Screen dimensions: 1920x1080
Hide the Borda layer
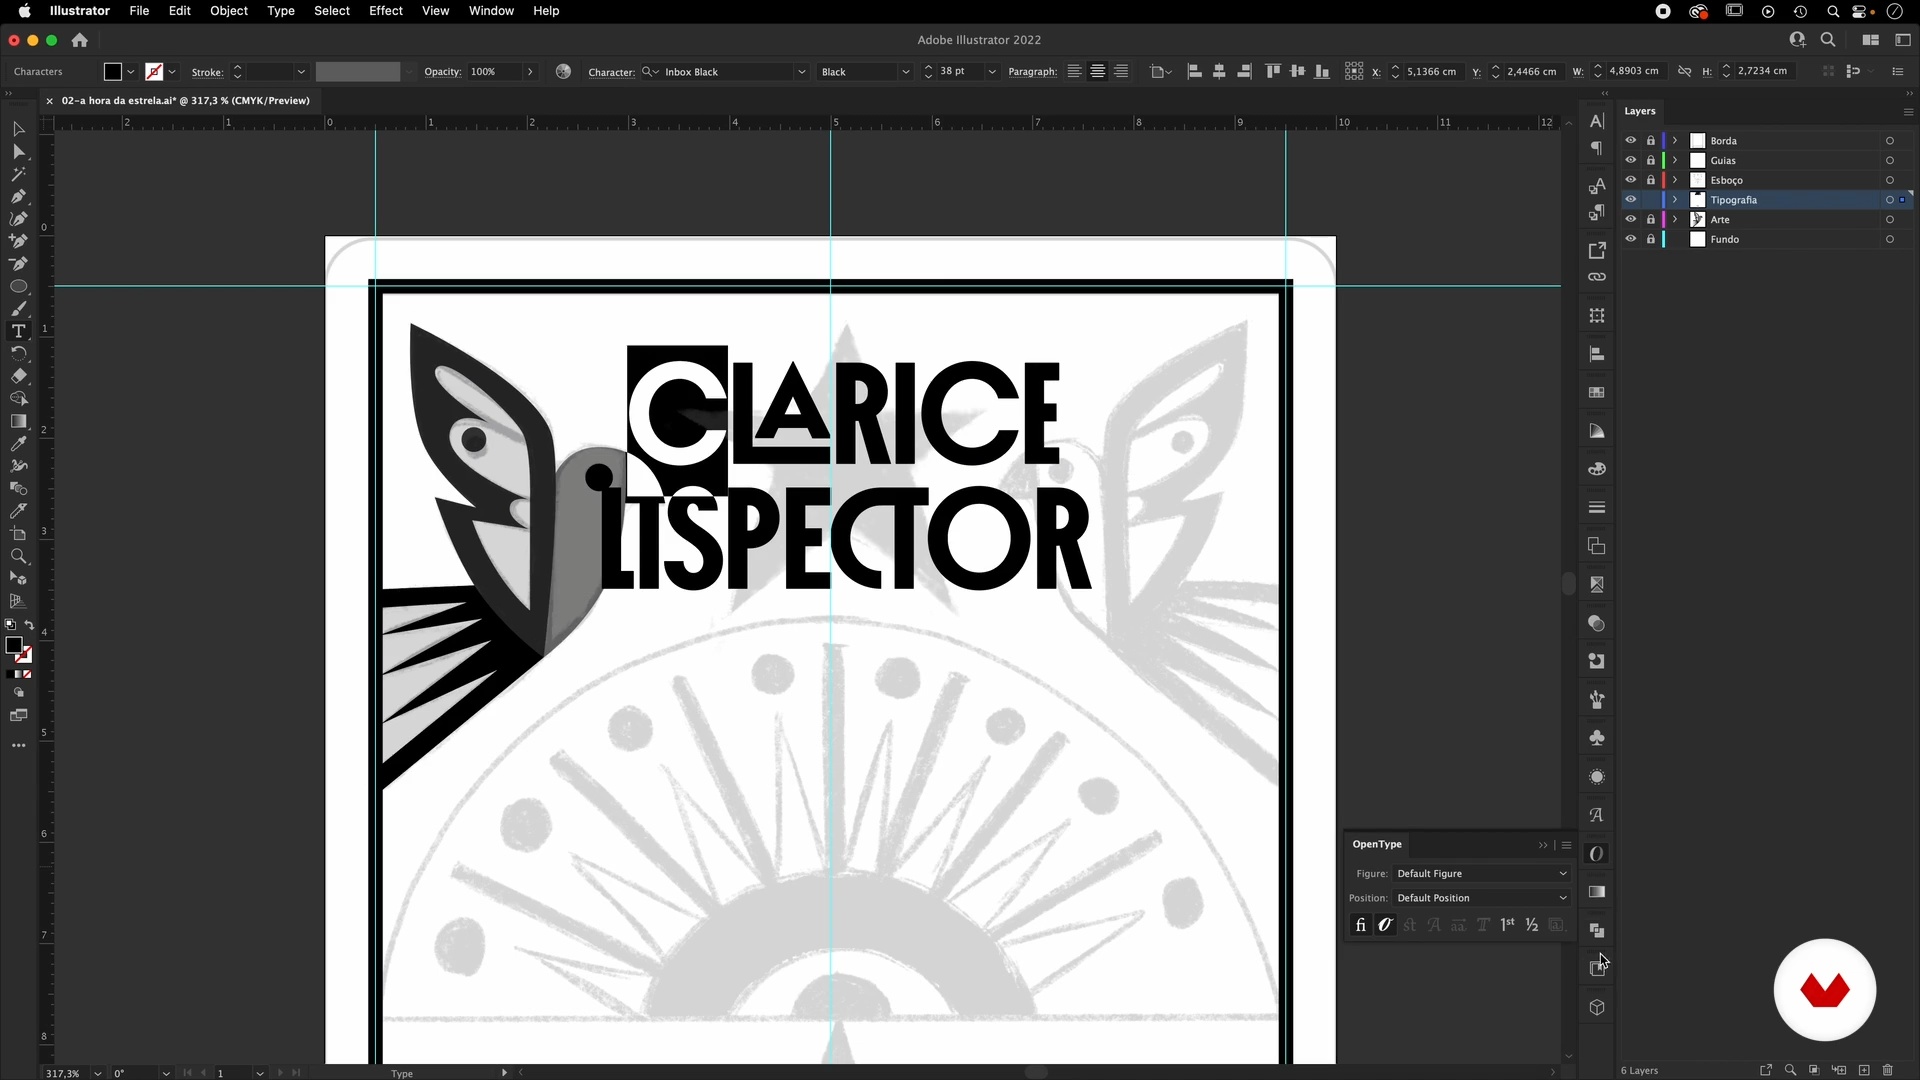click(1630, 141)
